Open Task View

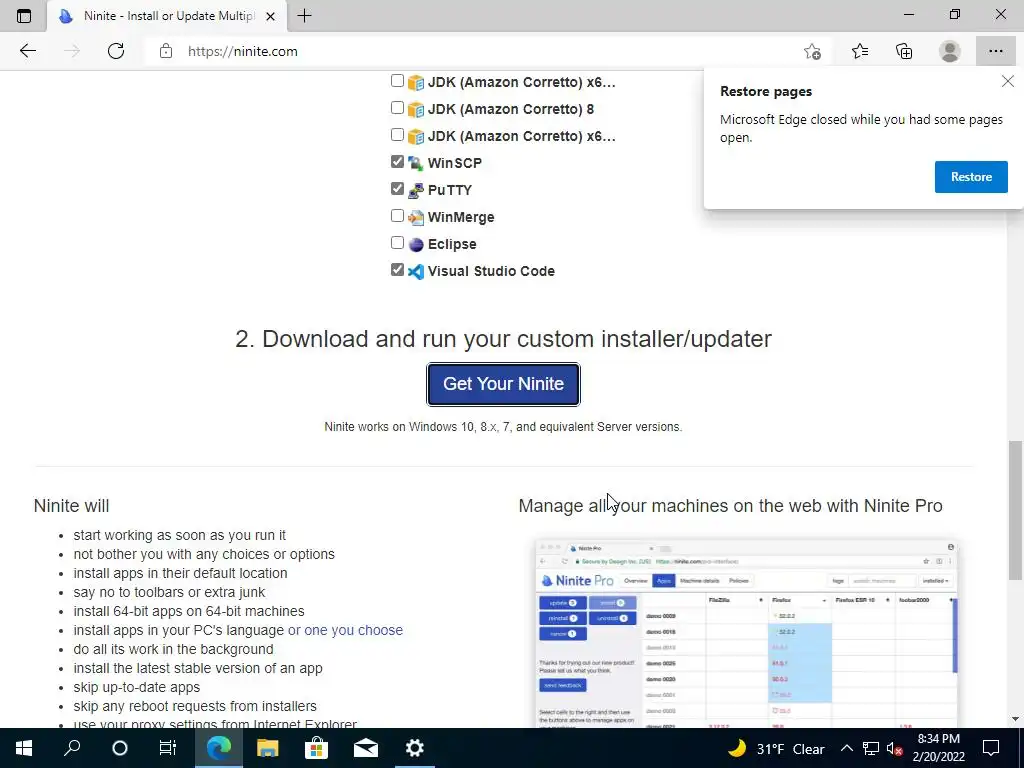click(168, 748)
